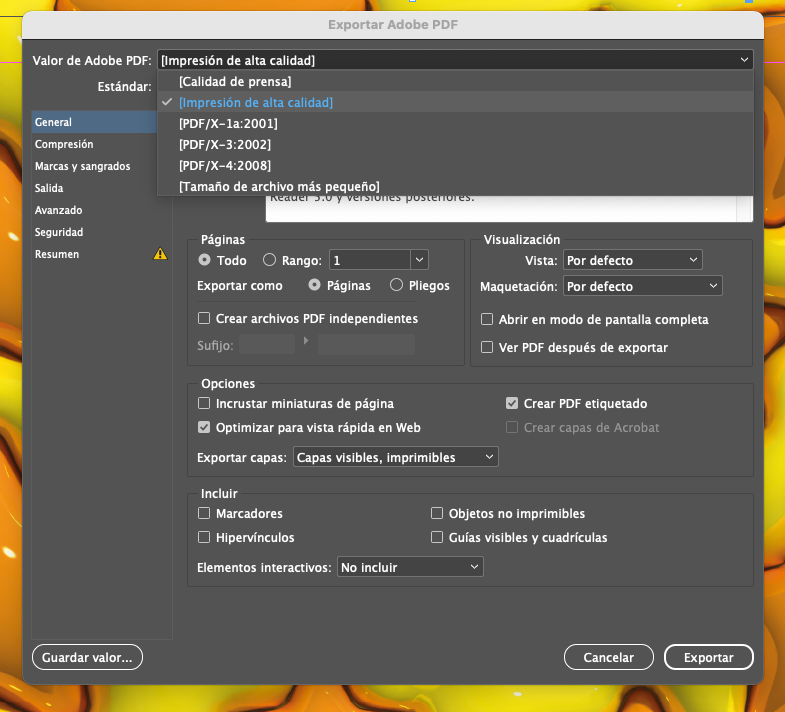Choose [PDF/X-3:2002] preset
Screen dimensions: 785x712
click(x=455, y=145)
